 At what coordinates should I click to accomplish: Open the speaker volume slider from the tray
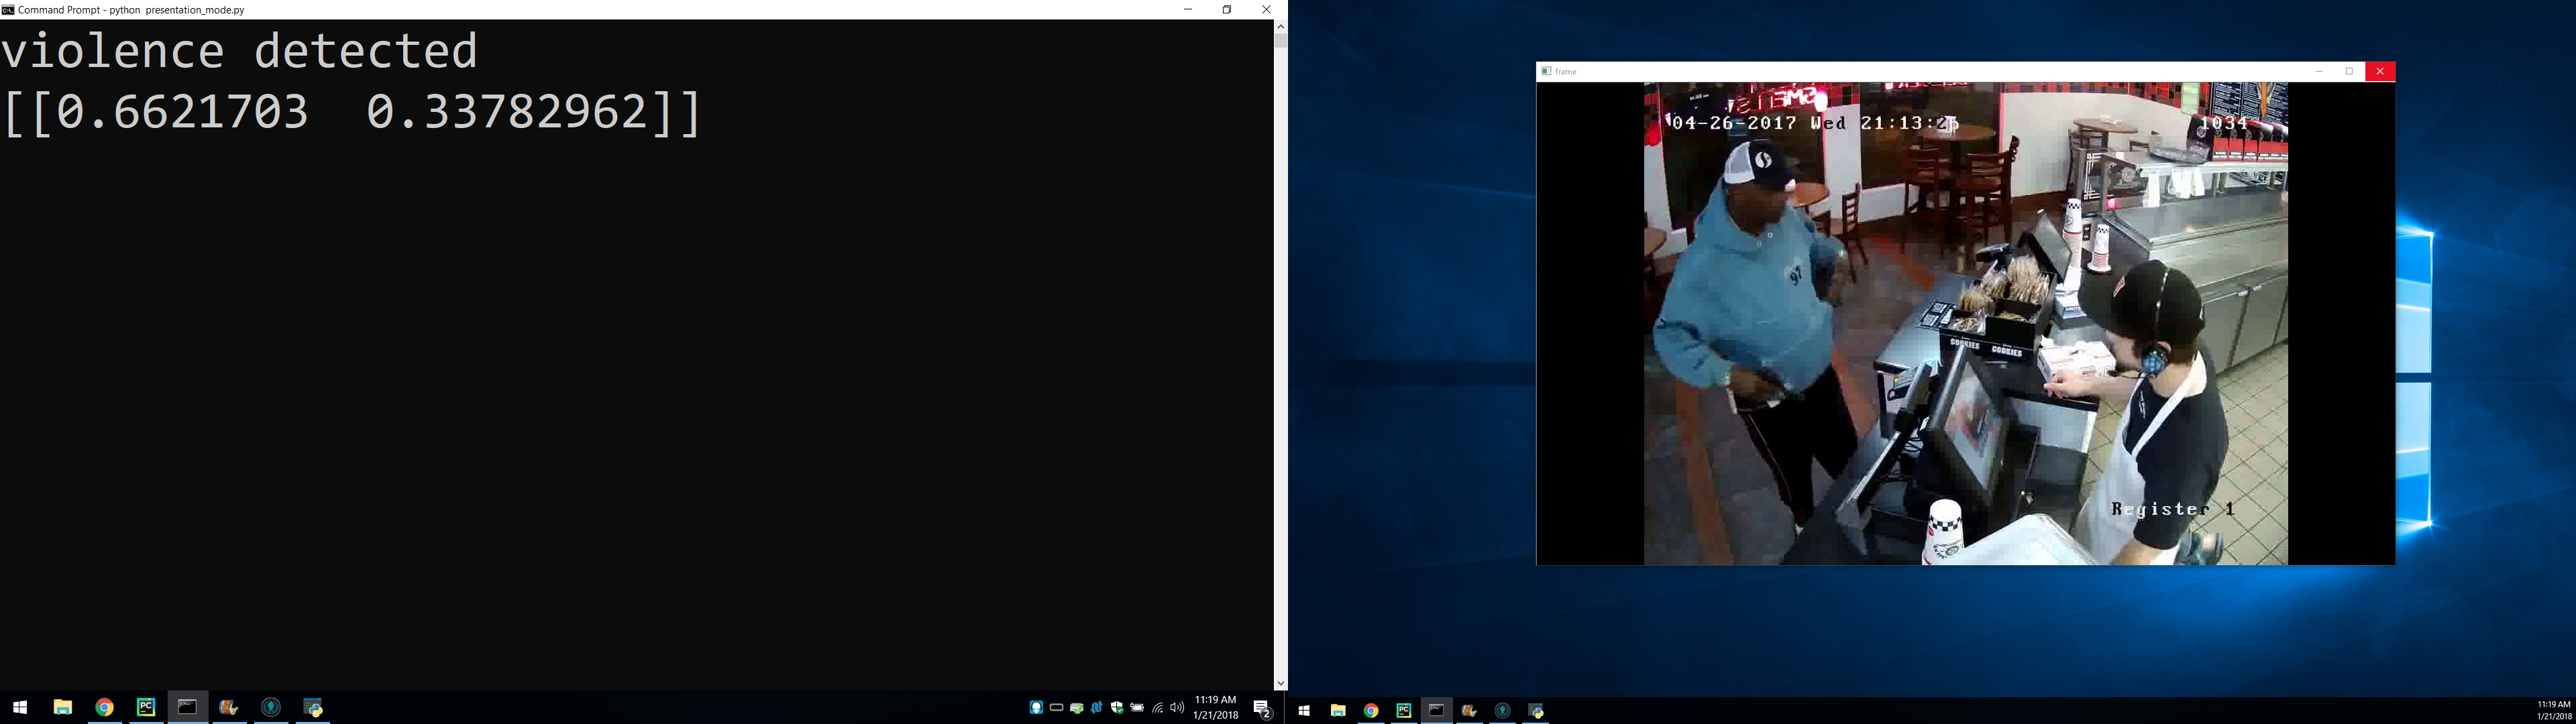pos(1177,708)
